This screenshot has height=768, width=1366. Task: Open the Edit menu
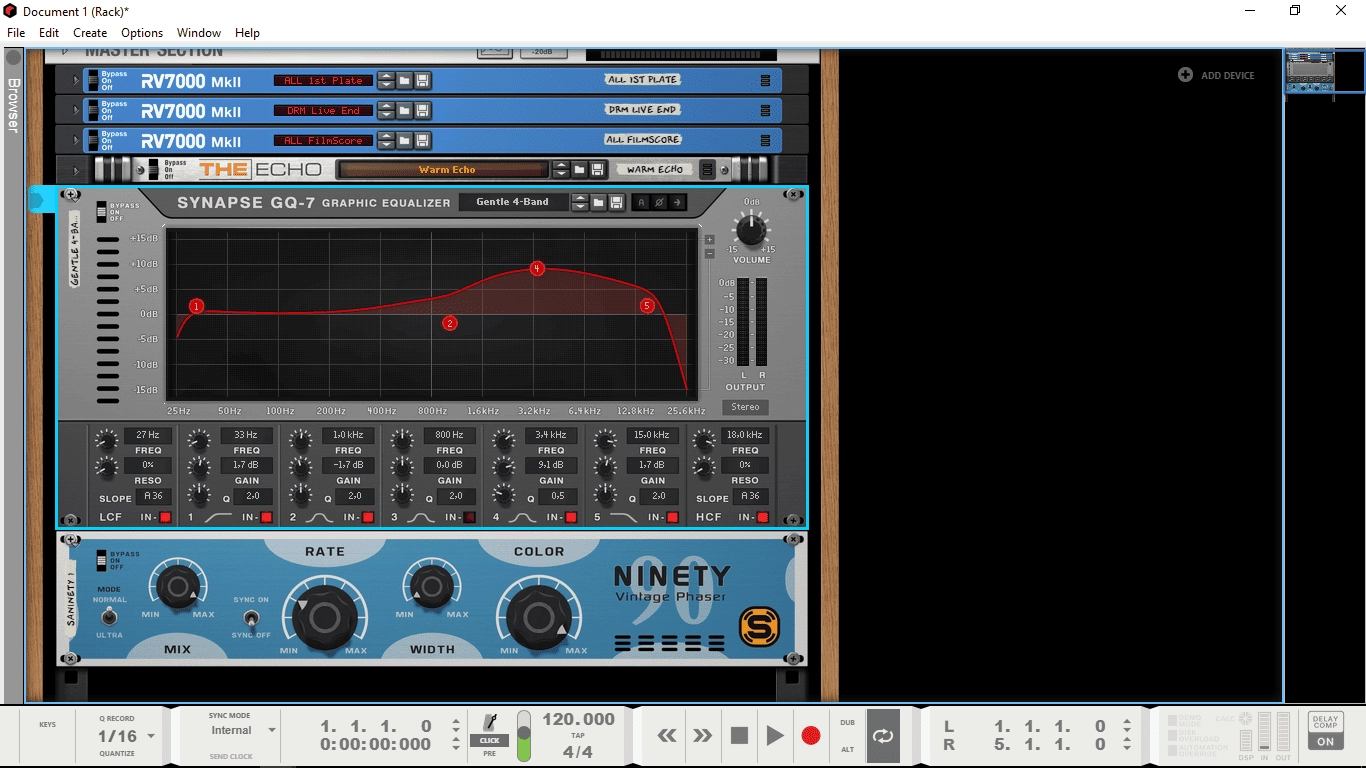(x=49, y=33)
